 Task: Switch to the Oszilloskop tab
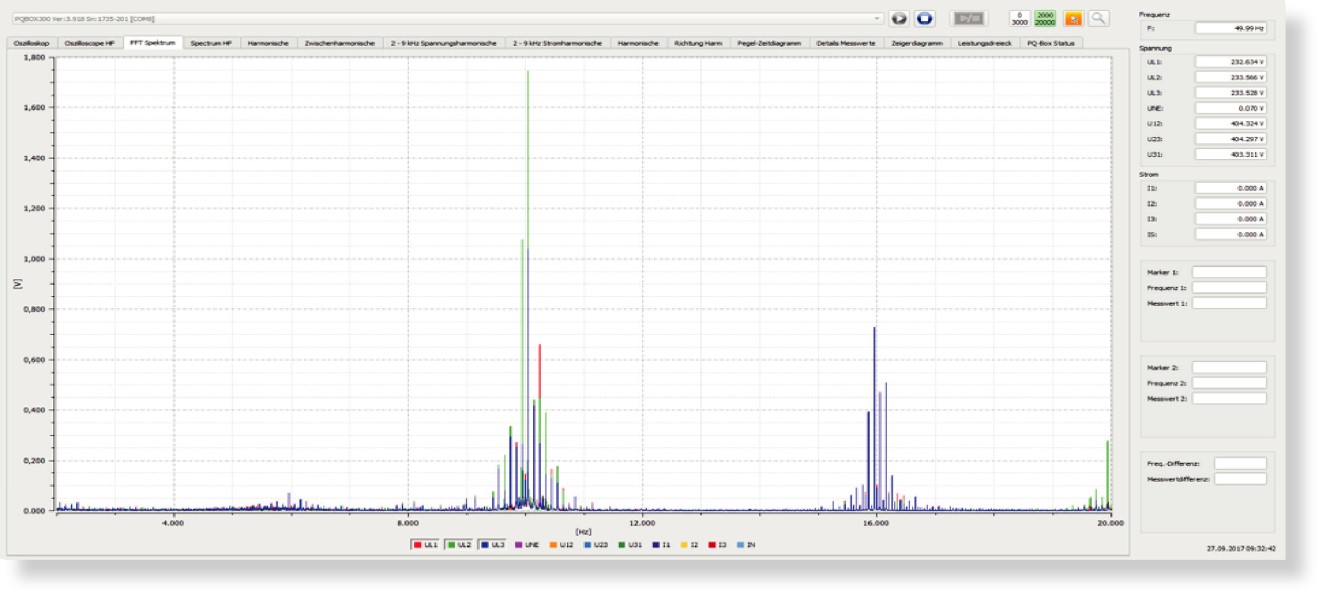click(31, 43)
